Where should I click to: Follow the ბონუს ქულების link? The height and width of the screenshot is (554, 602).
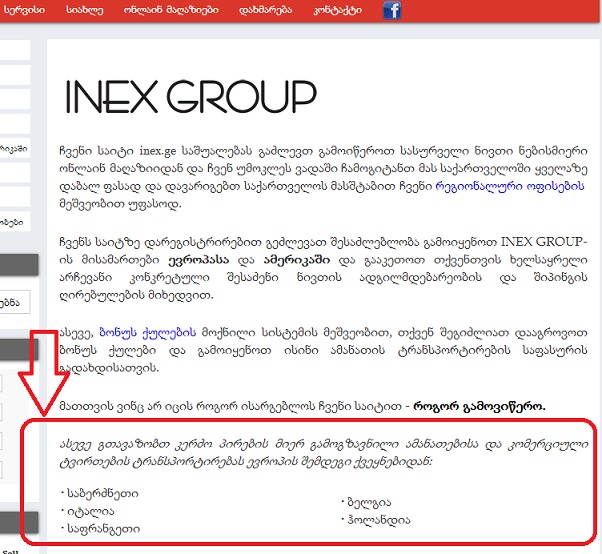coord(148,332)
